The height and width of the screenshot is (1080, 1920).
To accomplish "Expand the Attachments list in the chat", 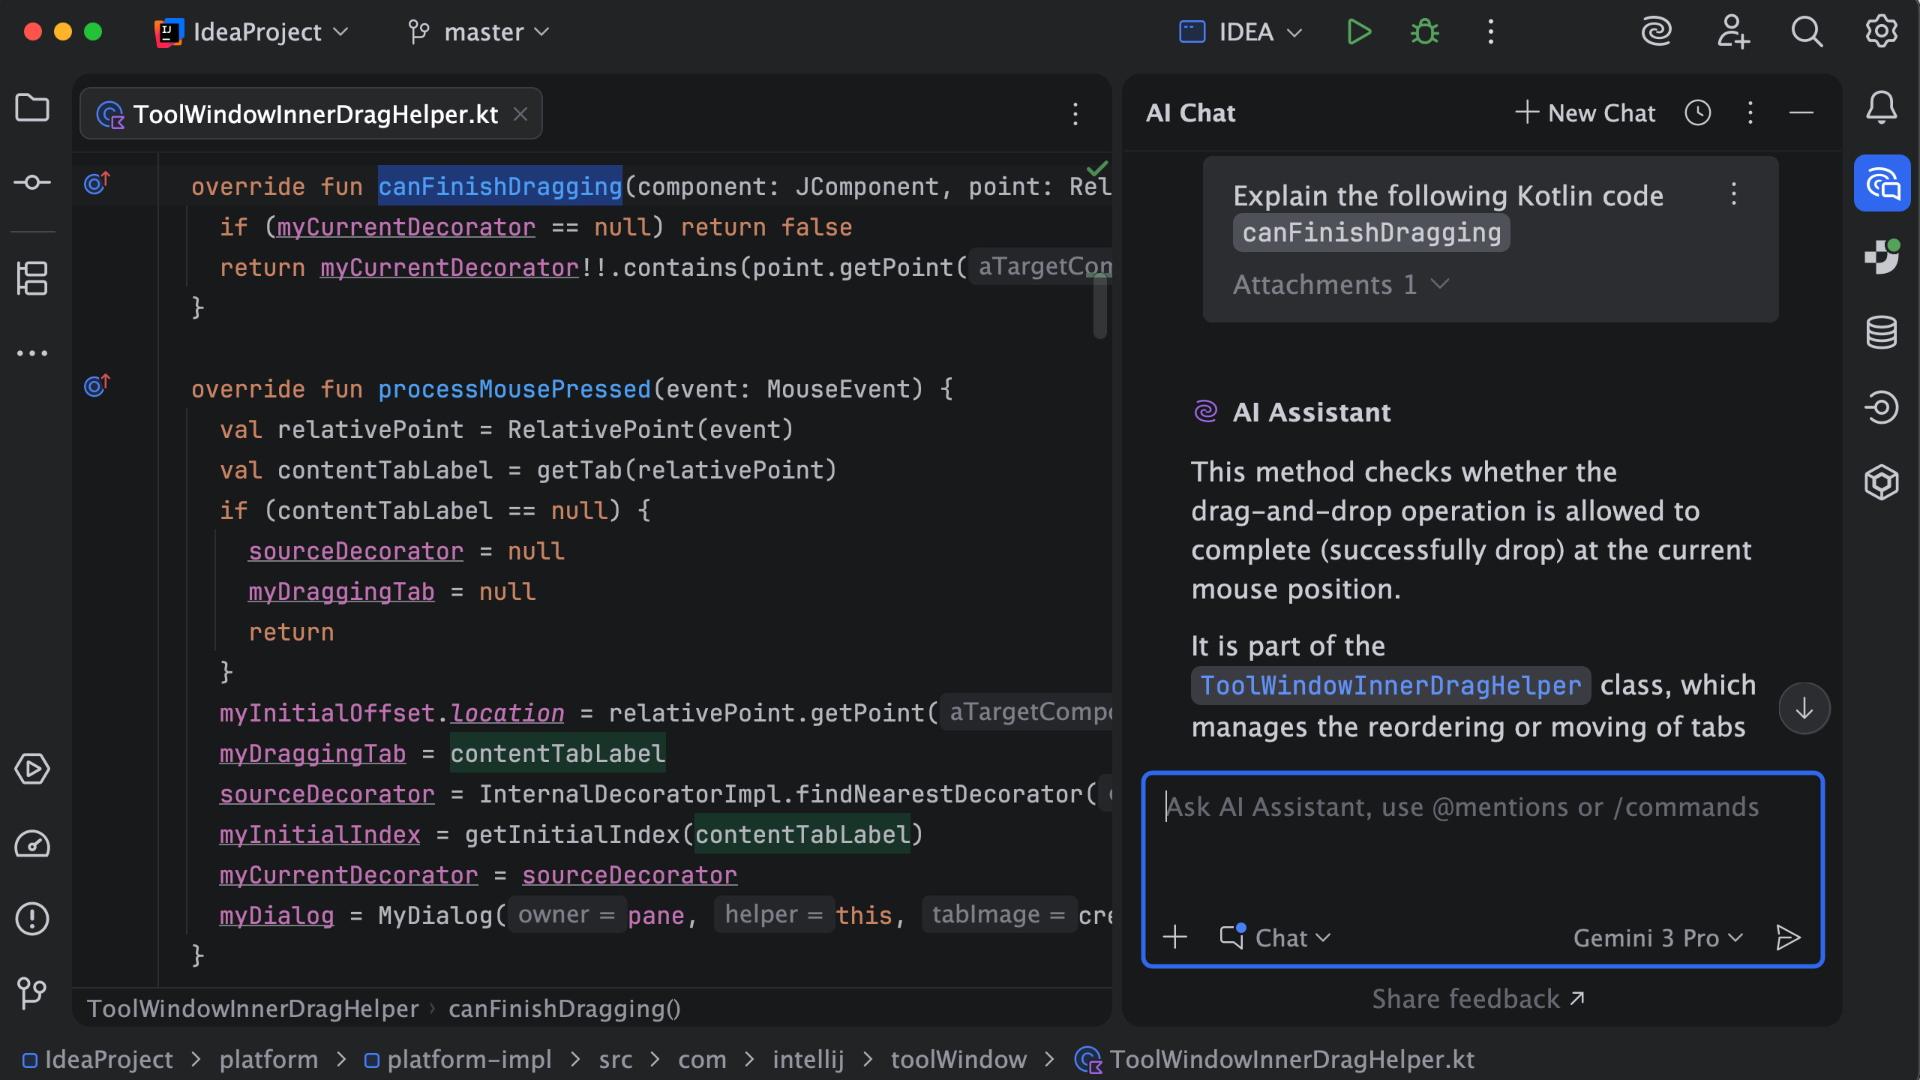I will [x=1339, y=285].
